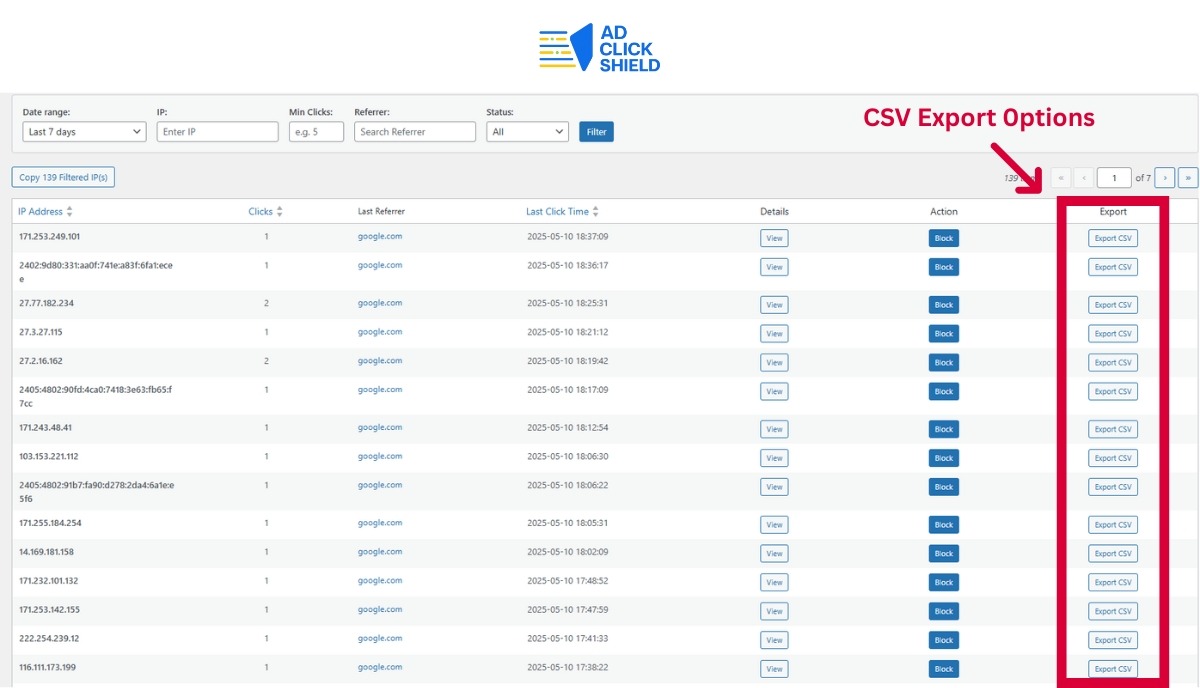The height and width of the screenshot is (688, 1200).
Task: Click sort arrows next to Last Click Time
Action: coord(596,211)
